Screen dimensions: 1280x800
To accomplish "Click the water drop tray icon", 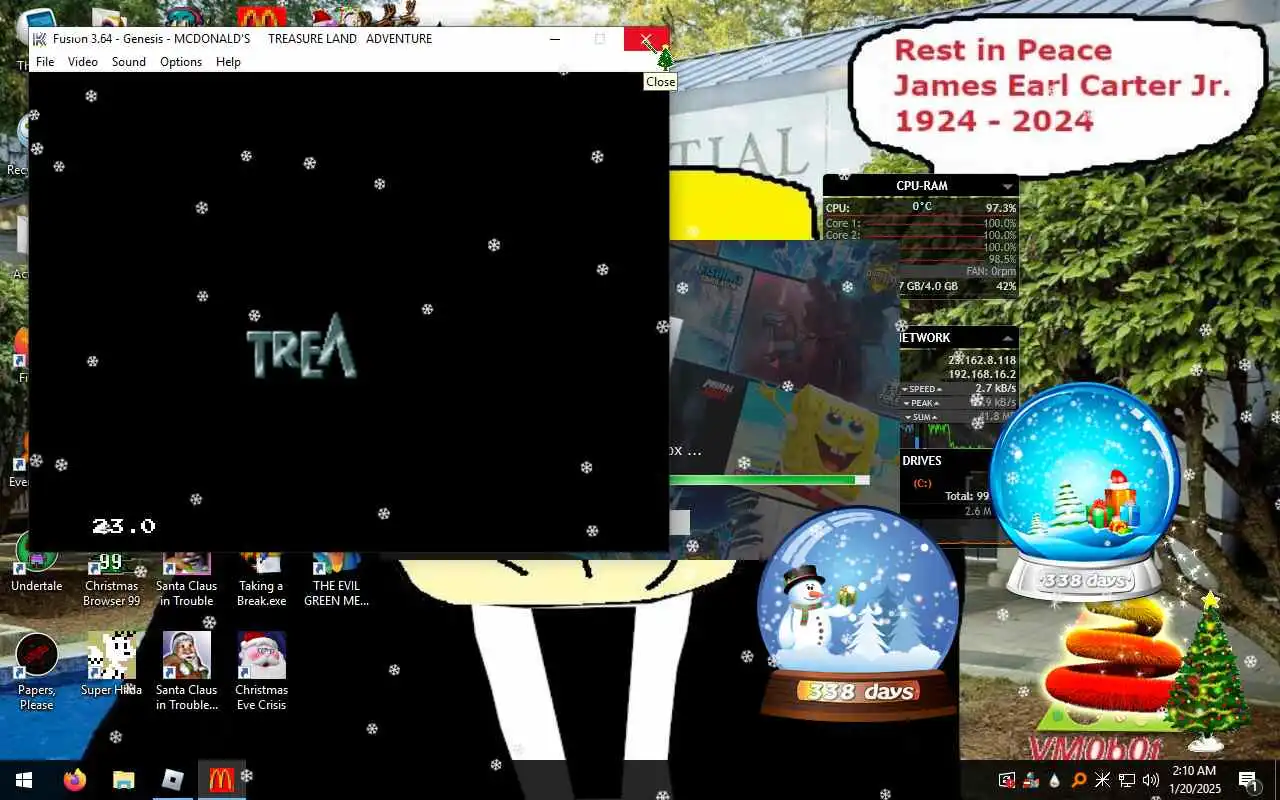I will 1055,780.
